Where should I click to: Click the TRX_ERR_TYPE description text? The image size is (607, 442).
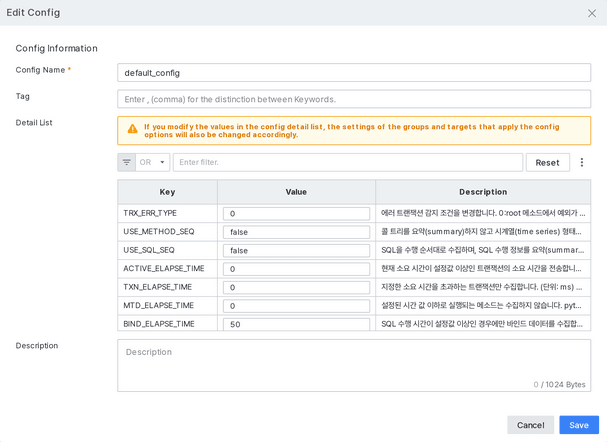tap(483, 213)
